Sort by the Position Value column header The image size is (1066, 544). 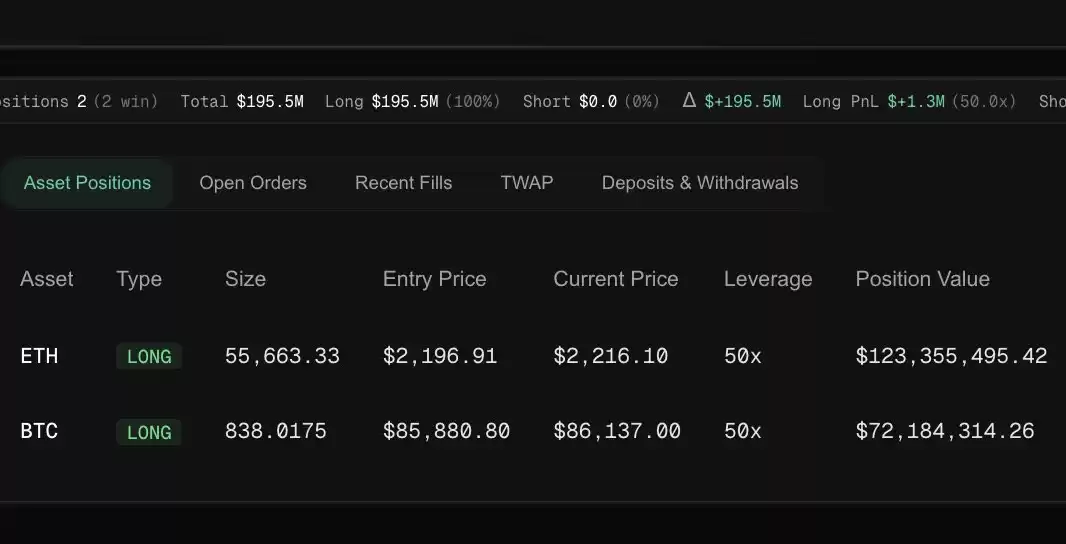coord(923,279)
